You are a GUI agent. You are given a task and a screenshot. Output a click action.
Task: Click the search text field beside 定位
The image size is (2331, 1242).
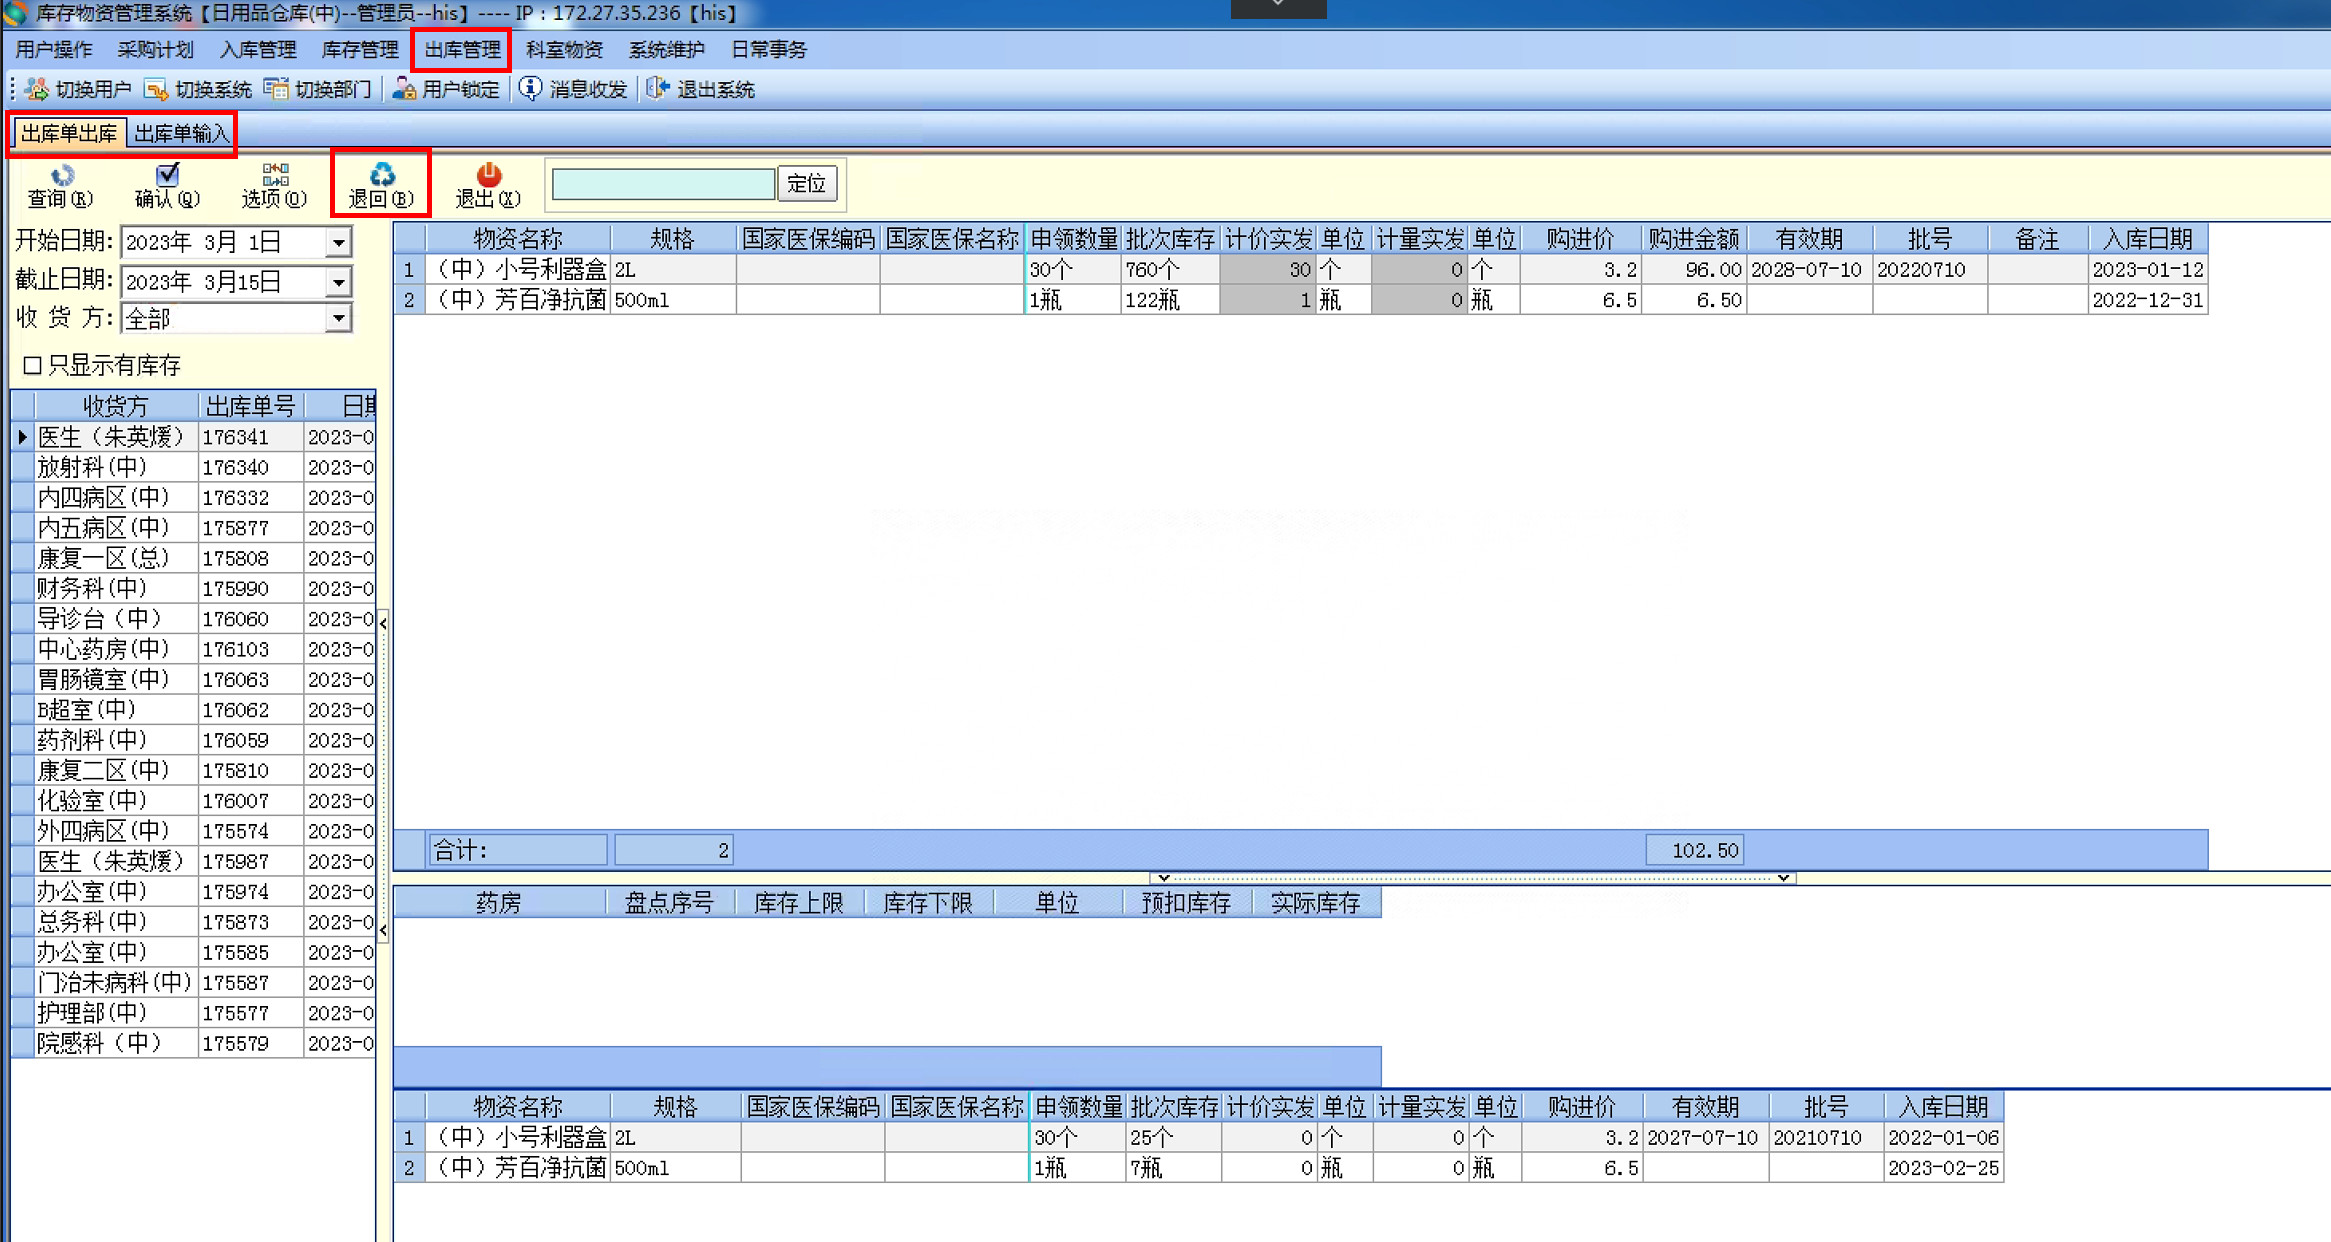pos(662,184)
